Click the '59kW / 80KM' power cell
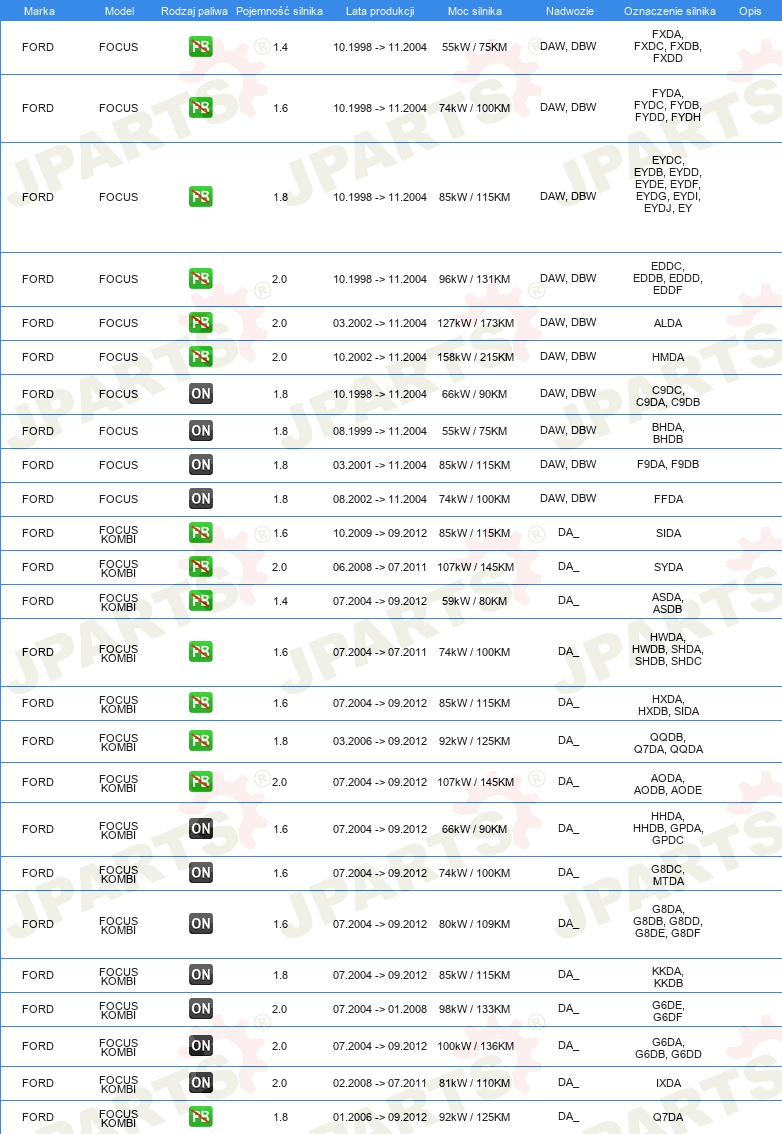 point(475,601)
